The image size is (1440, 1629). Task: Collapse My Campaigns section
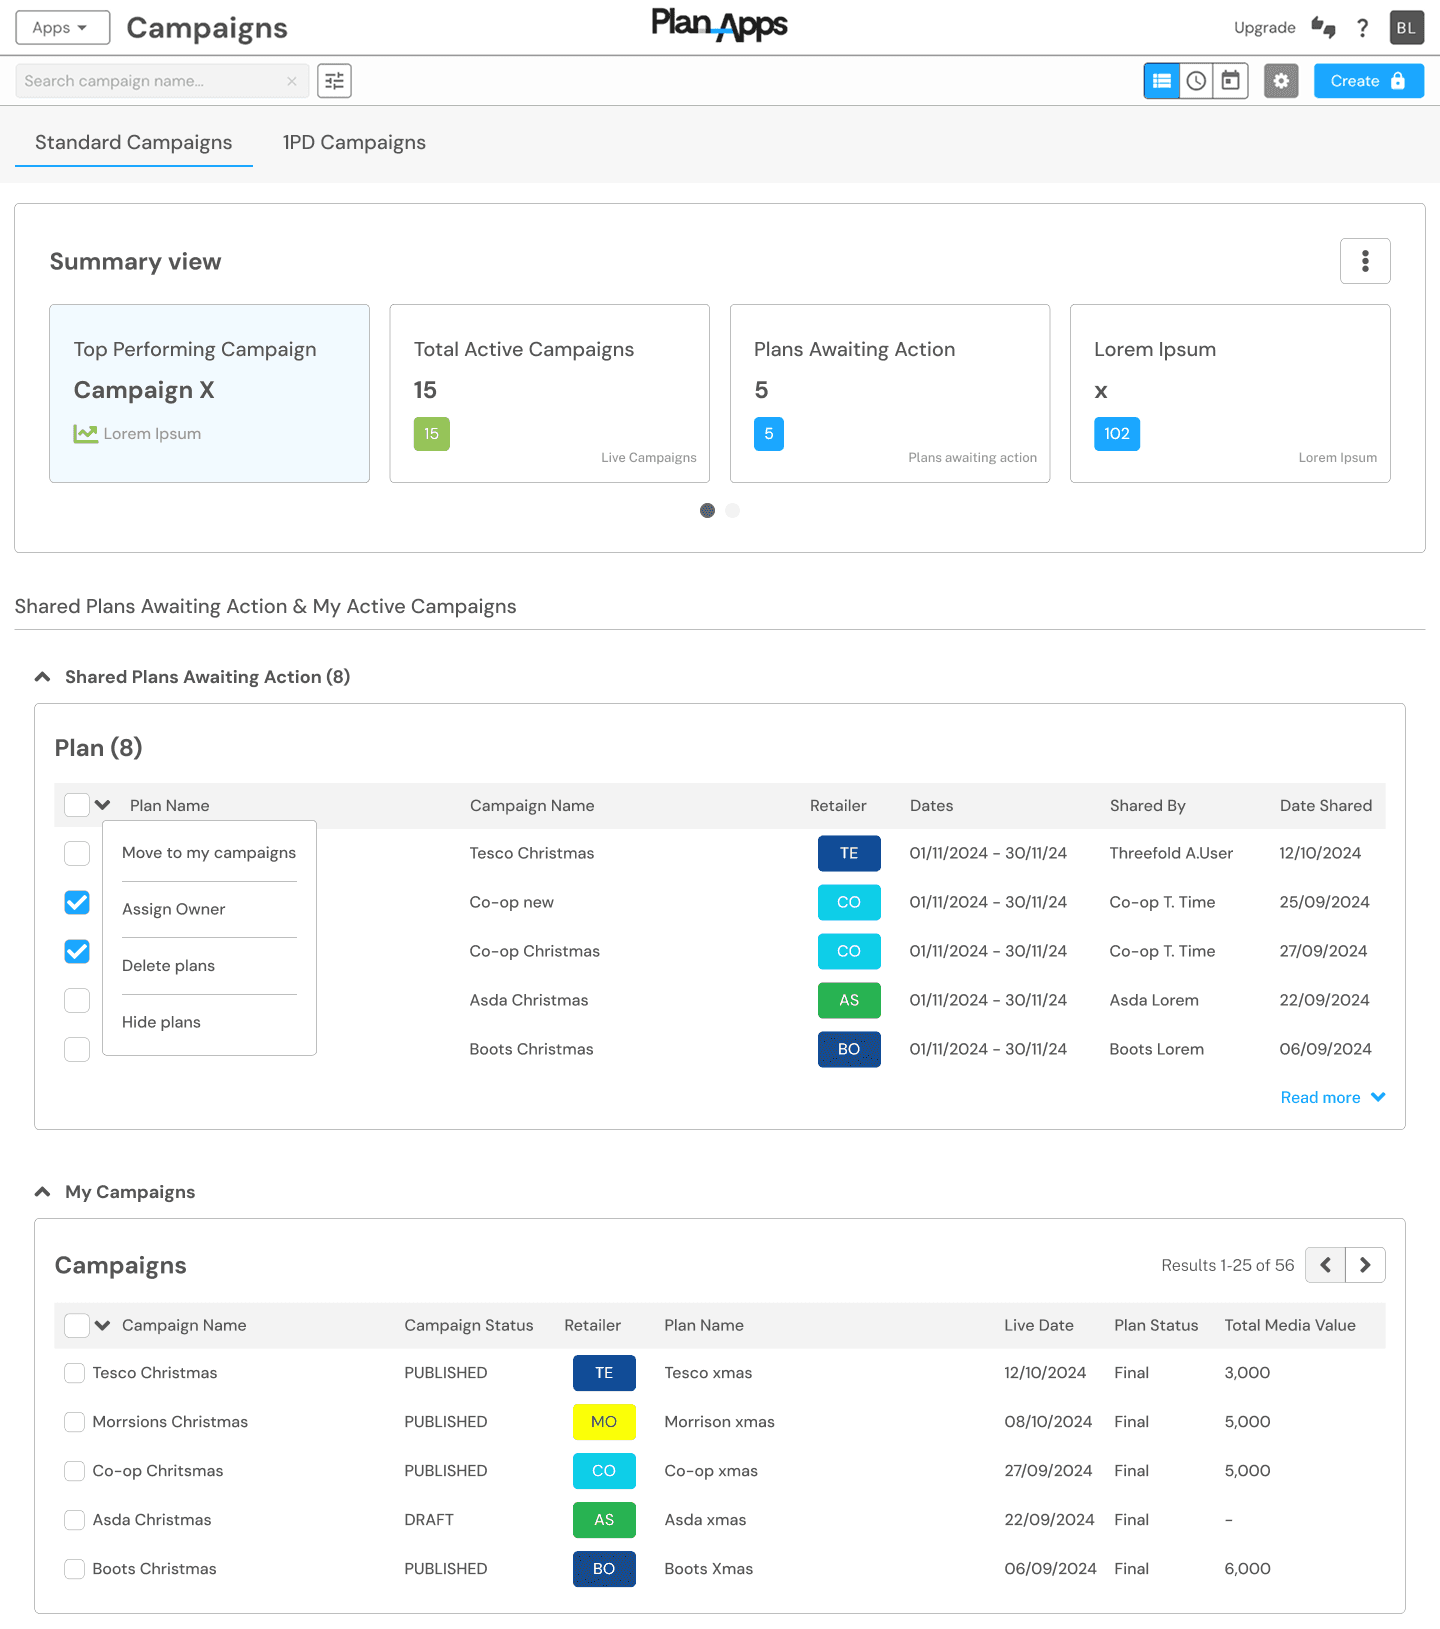[x=42, y=1192]
